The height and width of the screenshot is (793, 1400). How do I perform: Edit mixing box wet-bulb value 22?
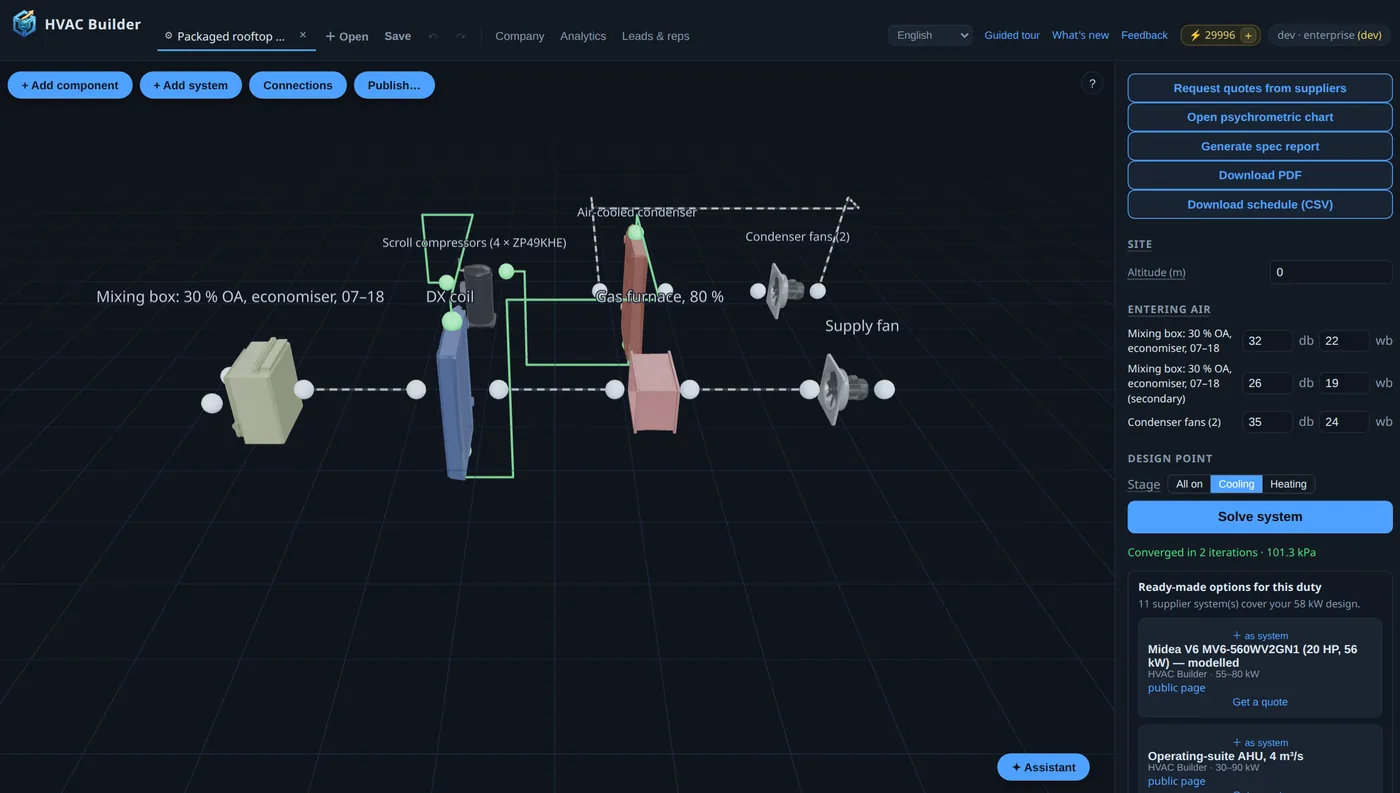[x=1344, y=341]
